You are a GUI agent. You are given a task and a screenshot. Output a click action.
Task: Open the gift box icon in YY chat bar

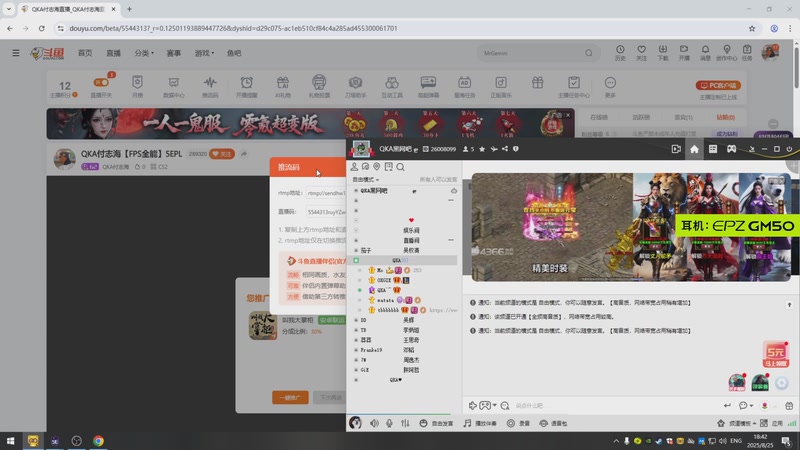[789, 406]
